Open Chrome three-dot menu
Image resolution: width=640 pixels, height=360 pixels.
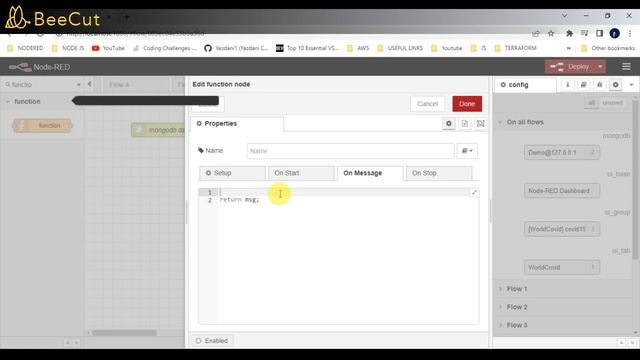630,33
